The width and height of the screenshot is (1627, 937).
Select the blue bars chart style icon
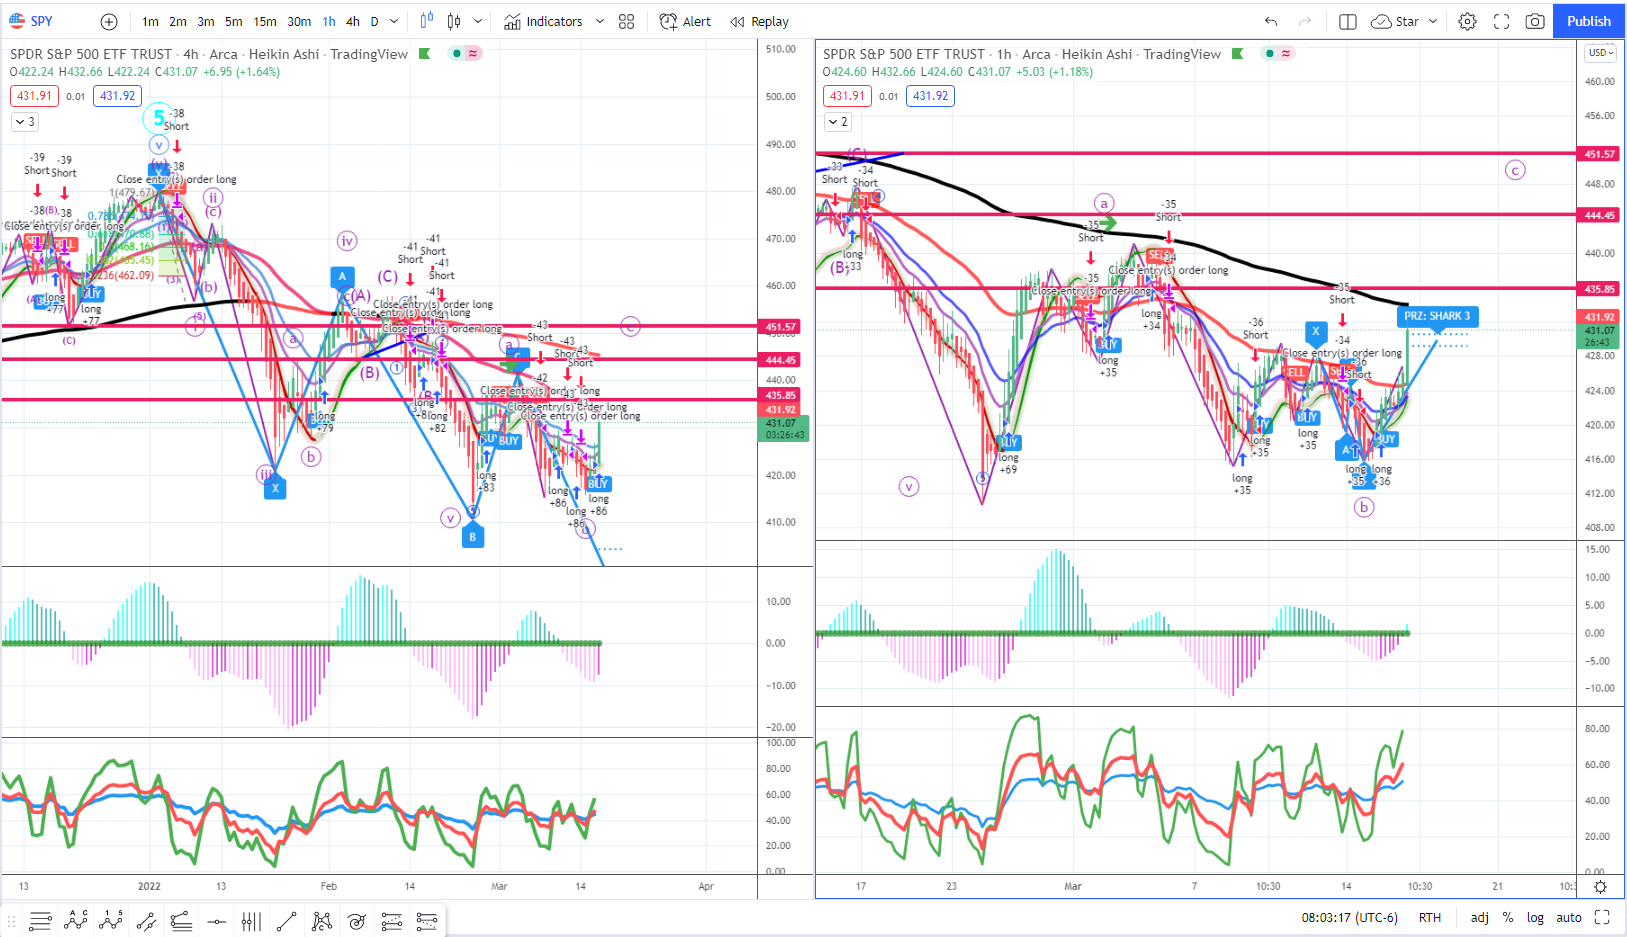pos(427,21)
